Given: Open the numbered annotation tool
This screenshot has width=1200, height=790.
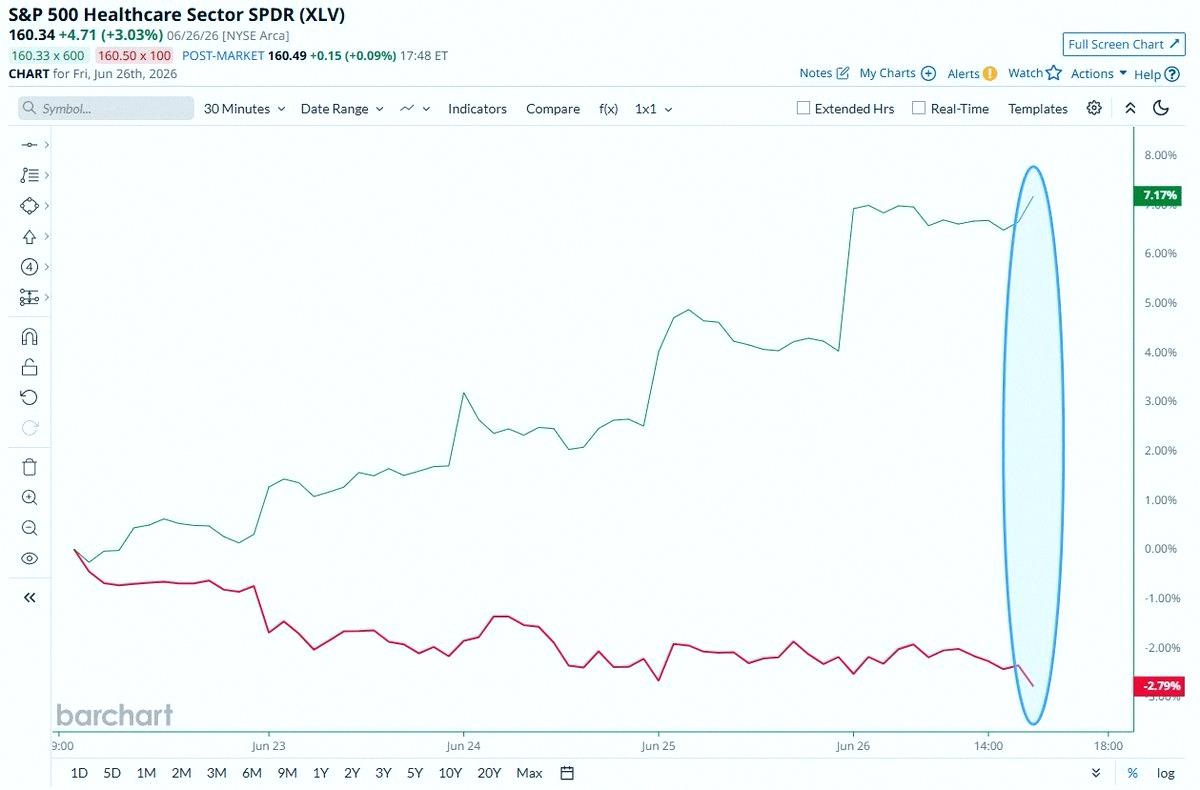Looking at the screenshot, I should (x=29, y=267).
